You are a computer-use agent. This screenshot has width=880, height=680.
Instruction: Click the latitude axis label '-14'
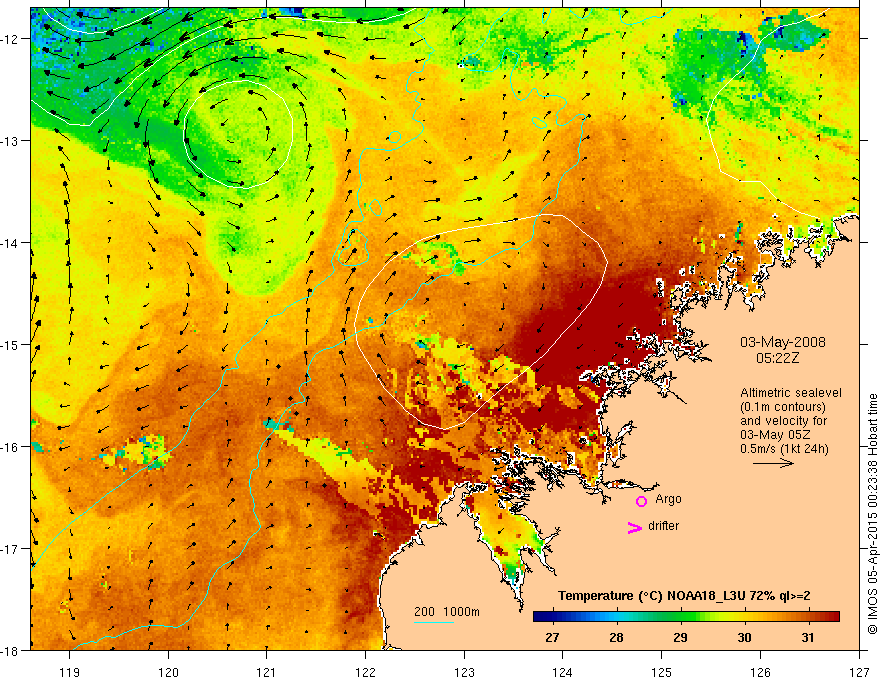pyautogui.click(x=11, y=243)
